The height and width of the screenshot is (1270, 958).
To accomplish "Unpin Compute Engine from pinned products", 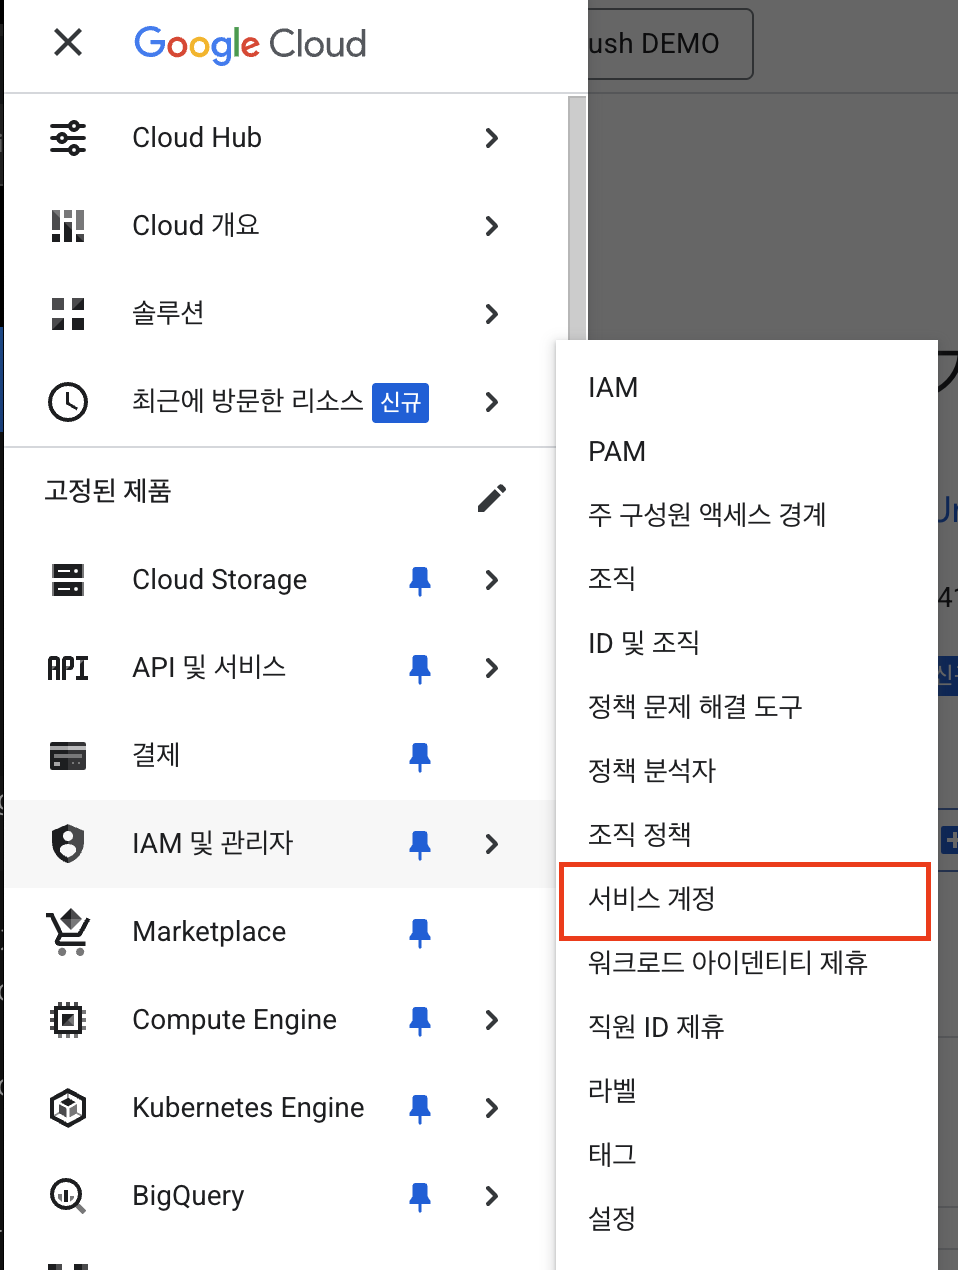I will pyautogui.click(x=420, y=1021).
